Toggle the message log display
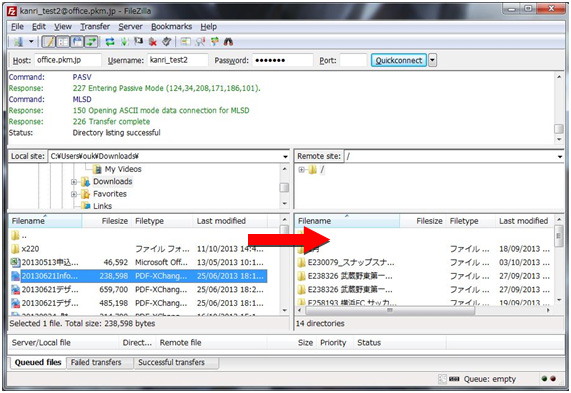Screen dimensions: 571x393 pyautogui.click(x=49, y=42)
